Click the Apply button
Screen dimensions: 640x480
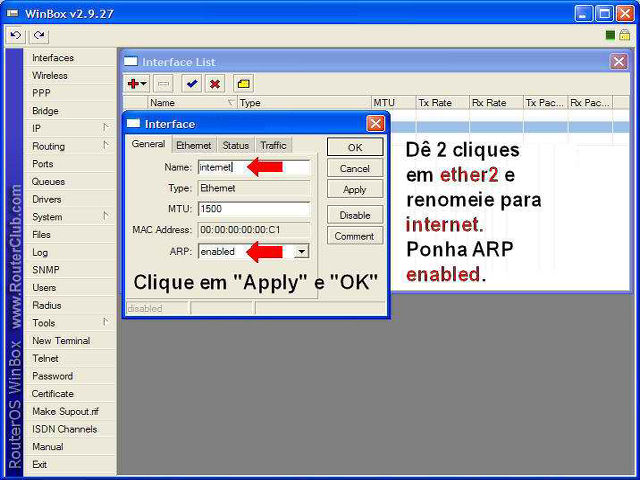[355, 189]
